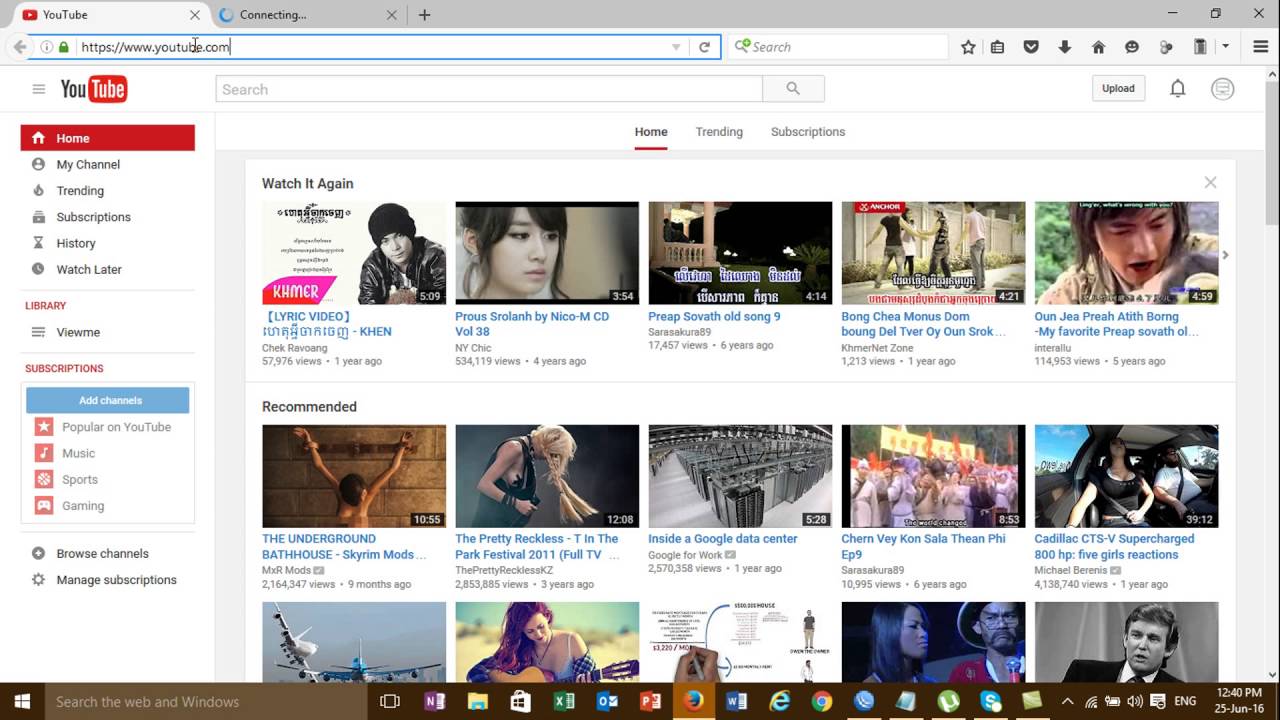
Task: Click the YouTube search magnifier button
Action: coord(793,89)
